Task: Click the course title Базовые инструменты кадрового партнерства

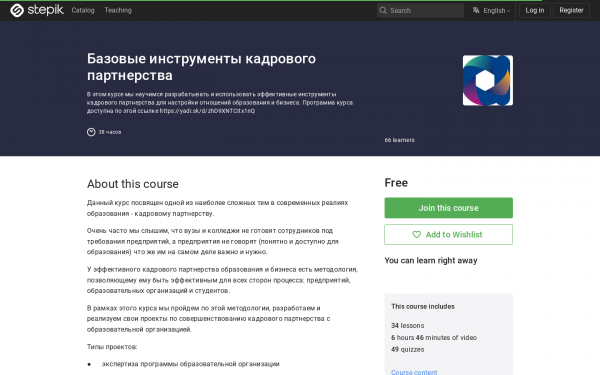Action: (x=201, y=67)
